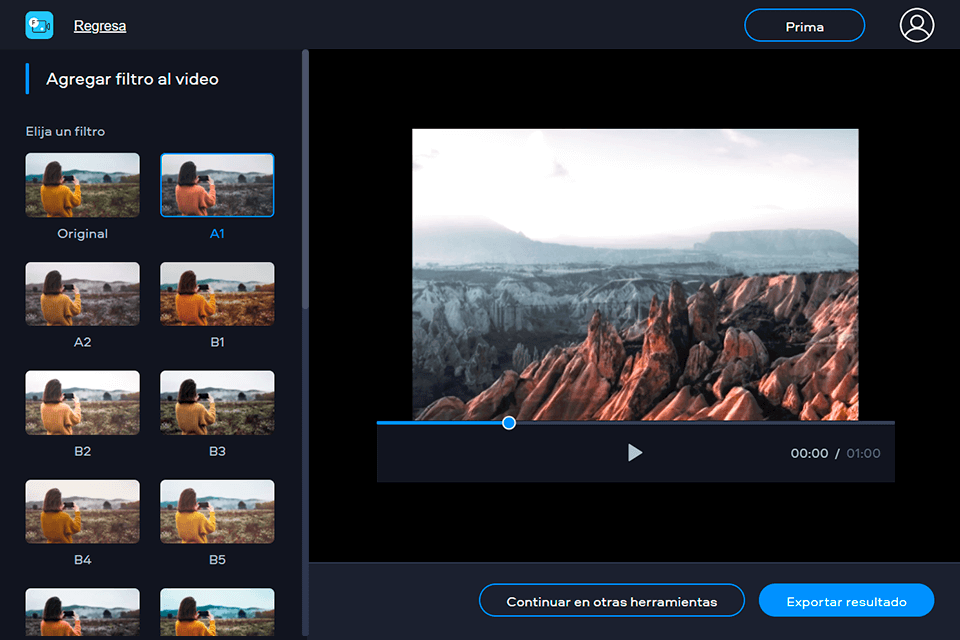The image size is (960, 640).
Task: Click the video preview area
Action: point(635,272)
